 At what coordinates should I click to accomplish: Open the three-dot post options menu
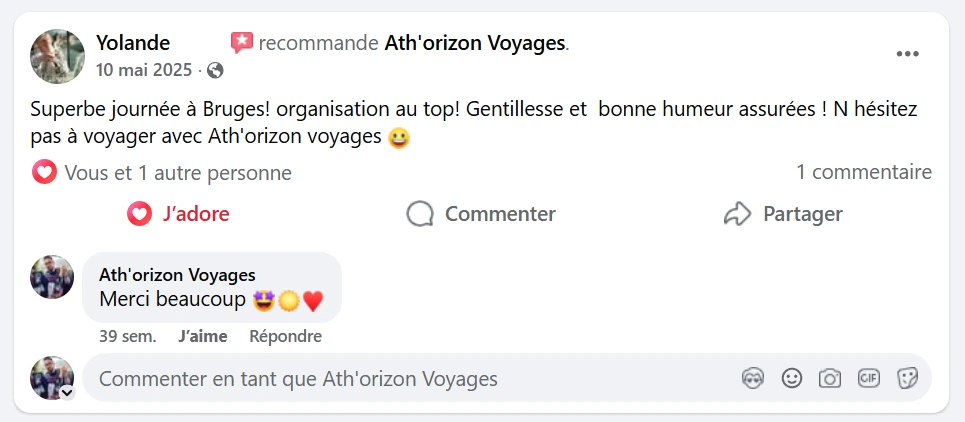[x=907, y=54]
